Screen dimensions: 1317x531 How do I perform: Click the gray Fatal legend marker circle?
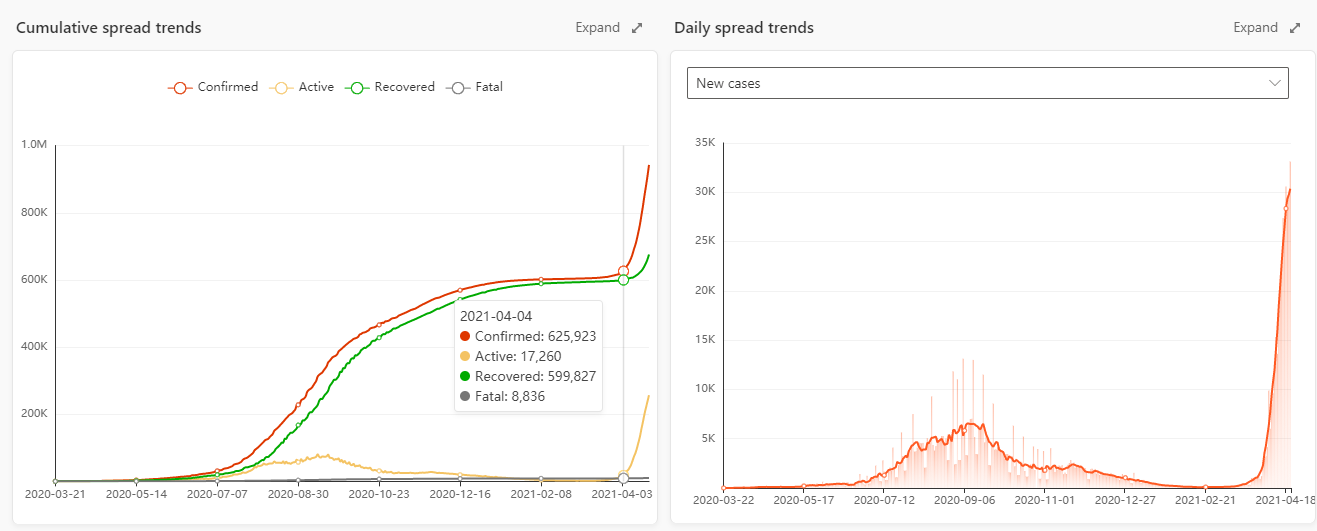click(x=459, y=88)
